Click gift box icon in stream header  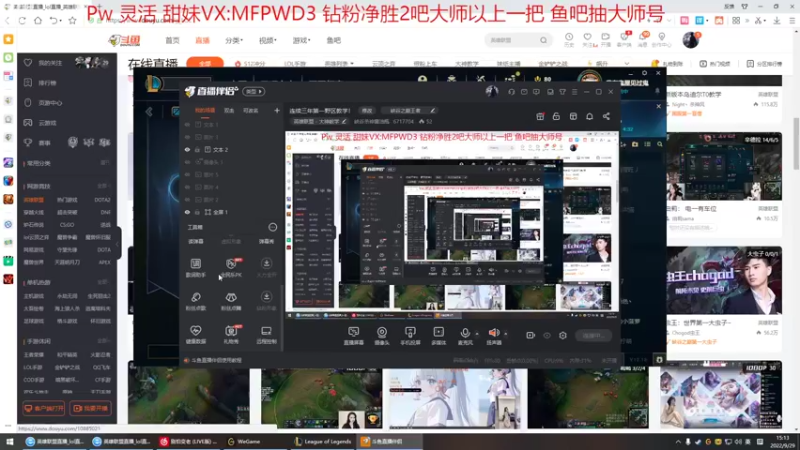(540, 116)
